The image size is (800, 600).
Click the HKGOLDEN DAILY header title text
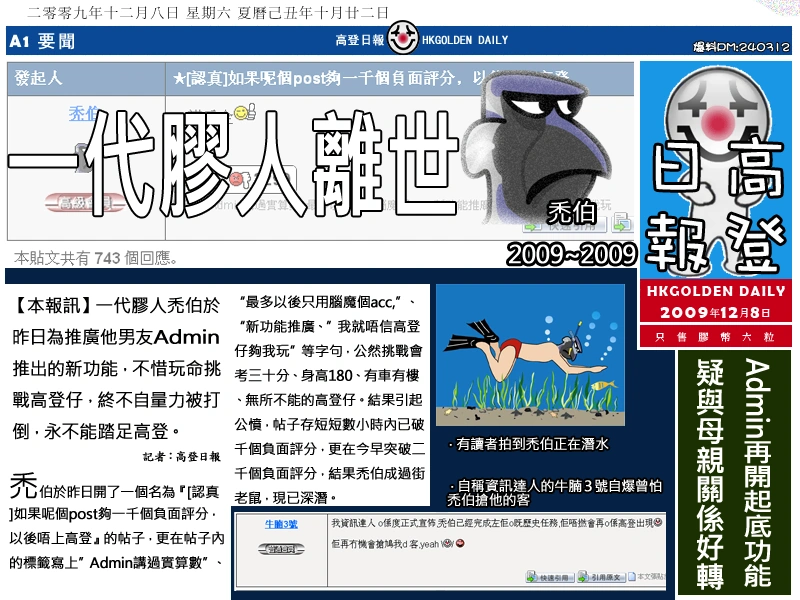click(465, 40)
